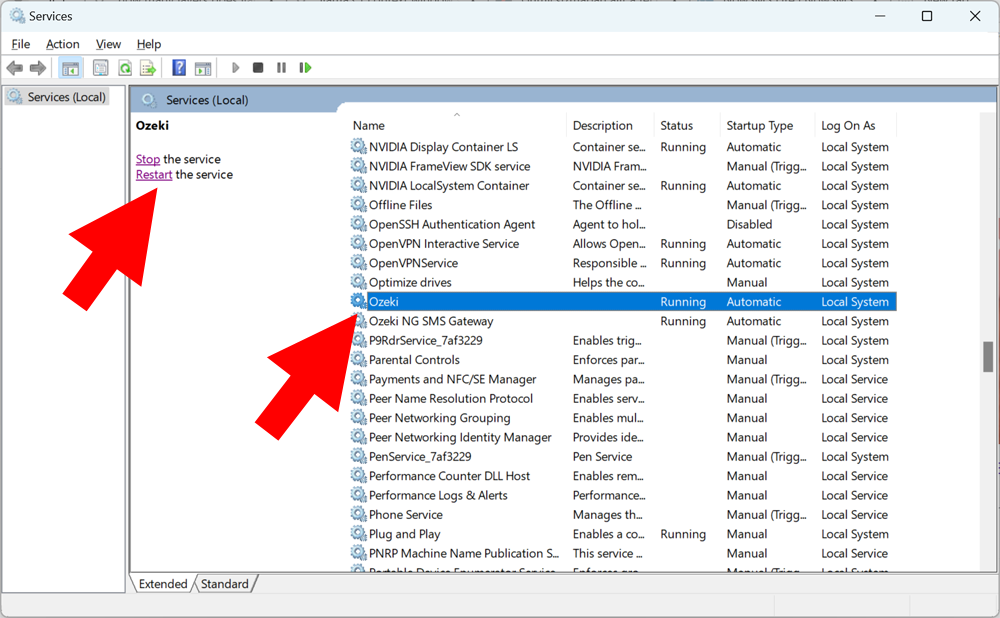Switch to the Extended tab
Image resolution: width=1000 pixels, height=618 pixels.
click(163, 584)
